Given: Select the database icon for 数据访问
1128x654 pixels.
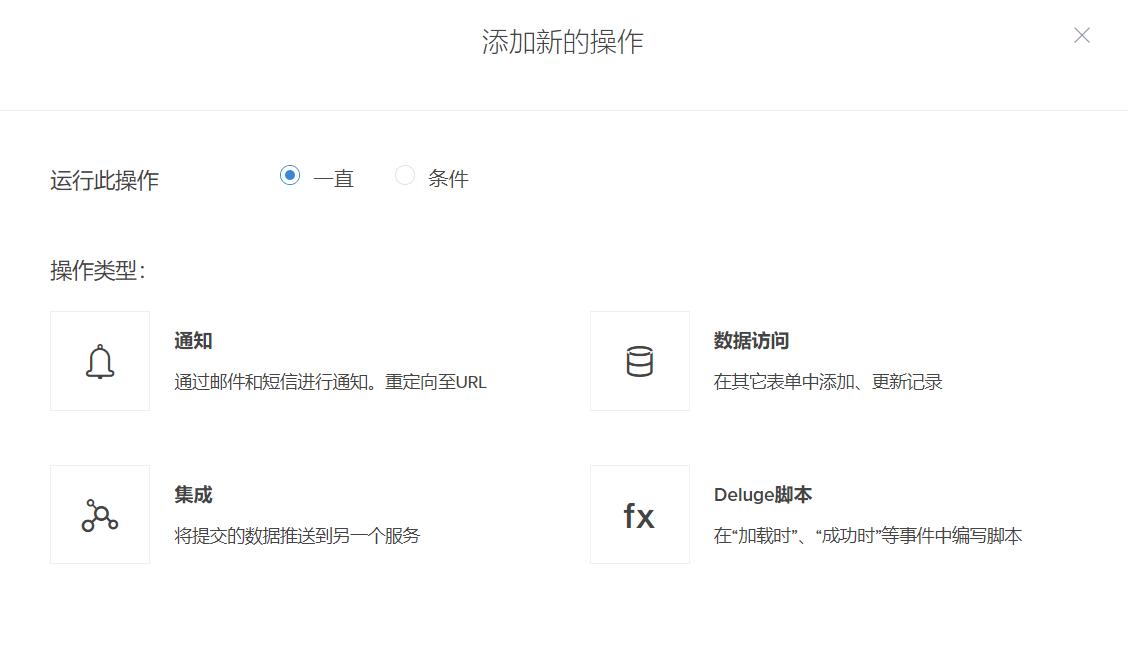Looking at the screenshot, I should (640, 361).
